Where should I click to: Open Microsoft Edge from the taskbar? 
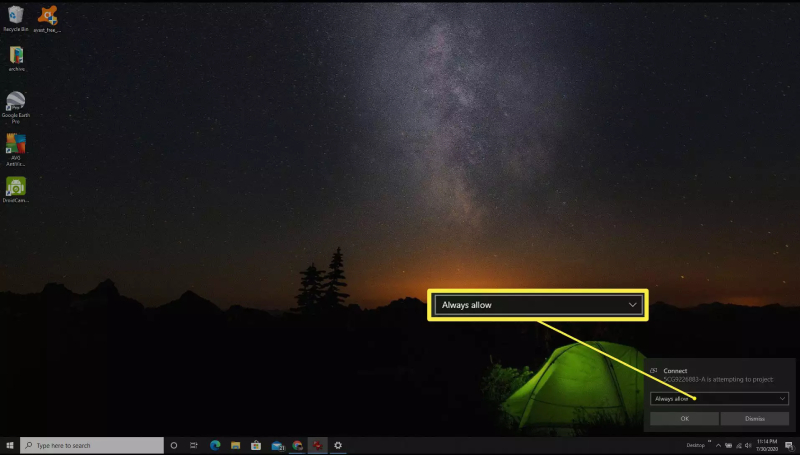pyautogui.click(x=215, y=445)
